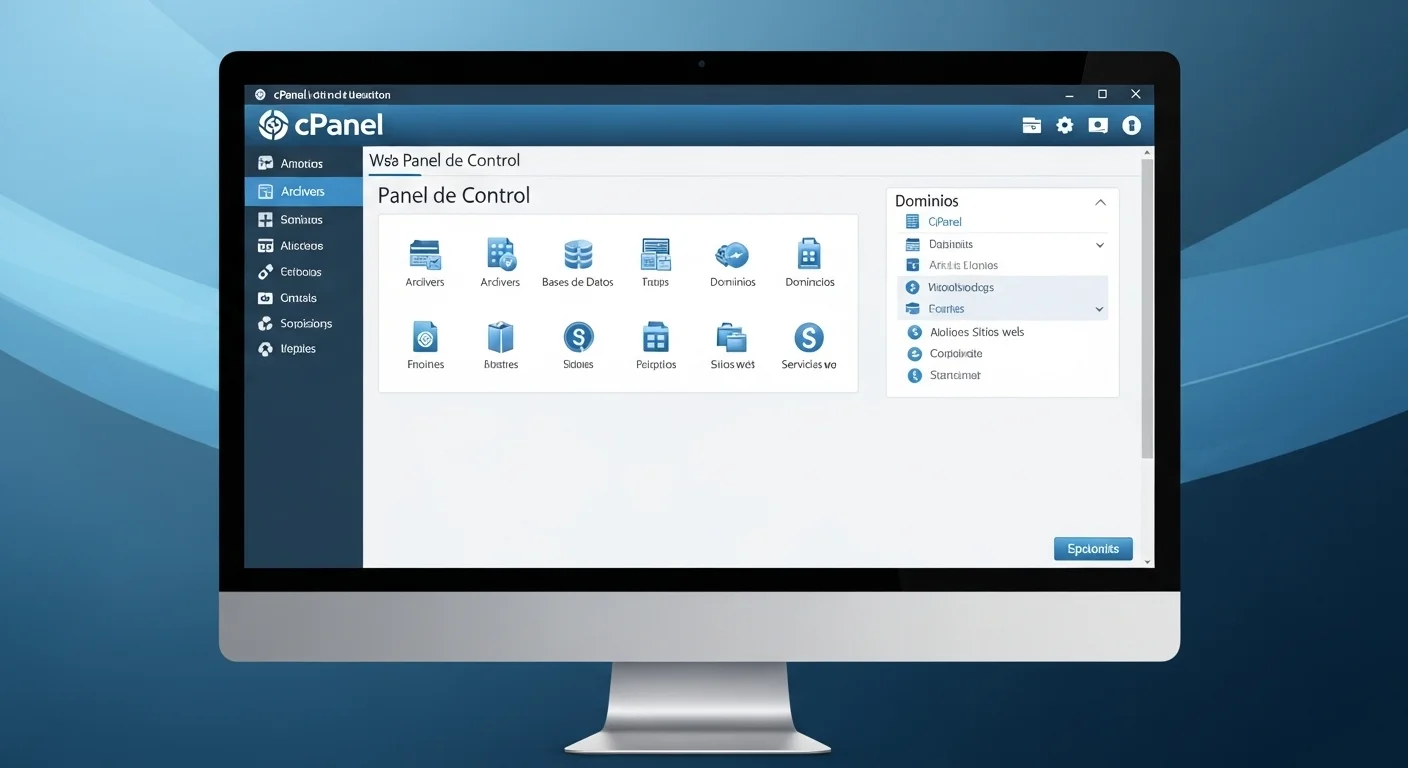Viewport: 1408px width, 768px height.
Task: Select Soniaros in the left sidebar
Action: [303, 219]
